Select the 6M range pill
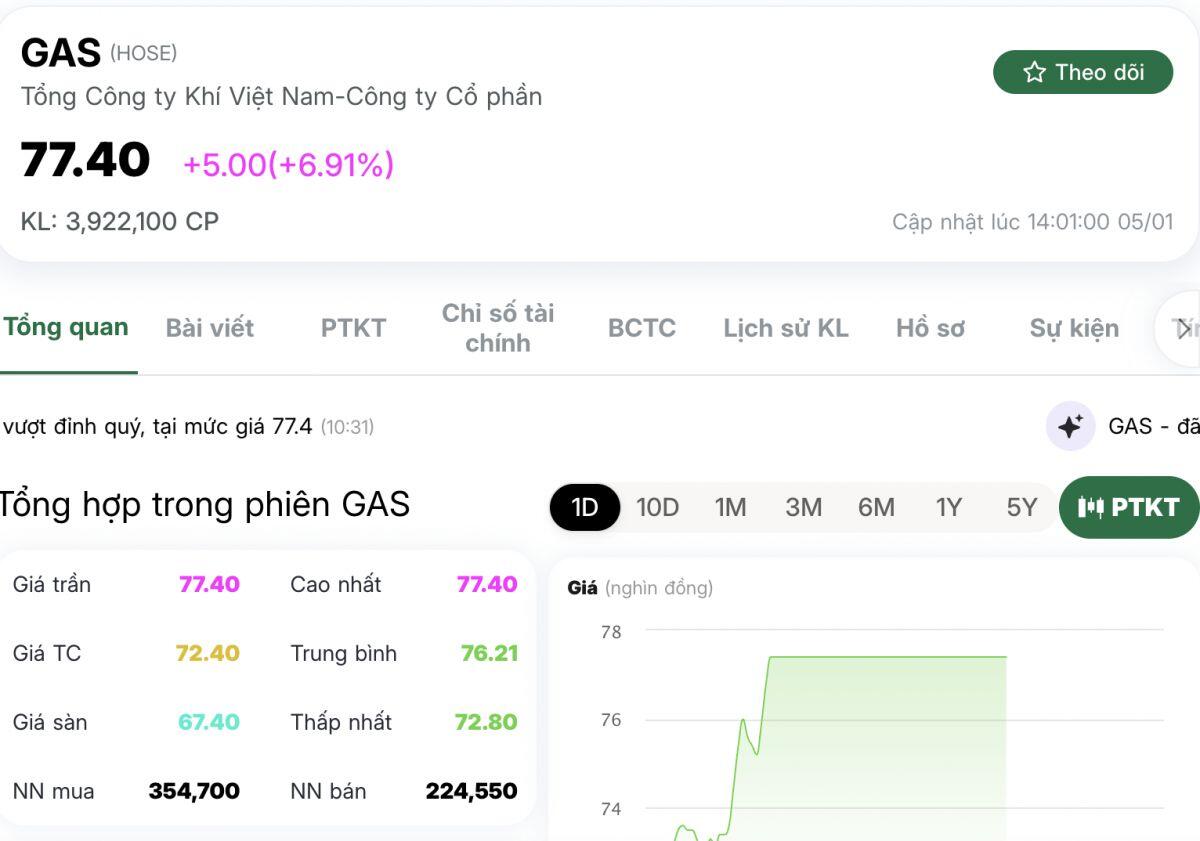The width and height of the screenshot is (1200, 841). click(877, 507)
